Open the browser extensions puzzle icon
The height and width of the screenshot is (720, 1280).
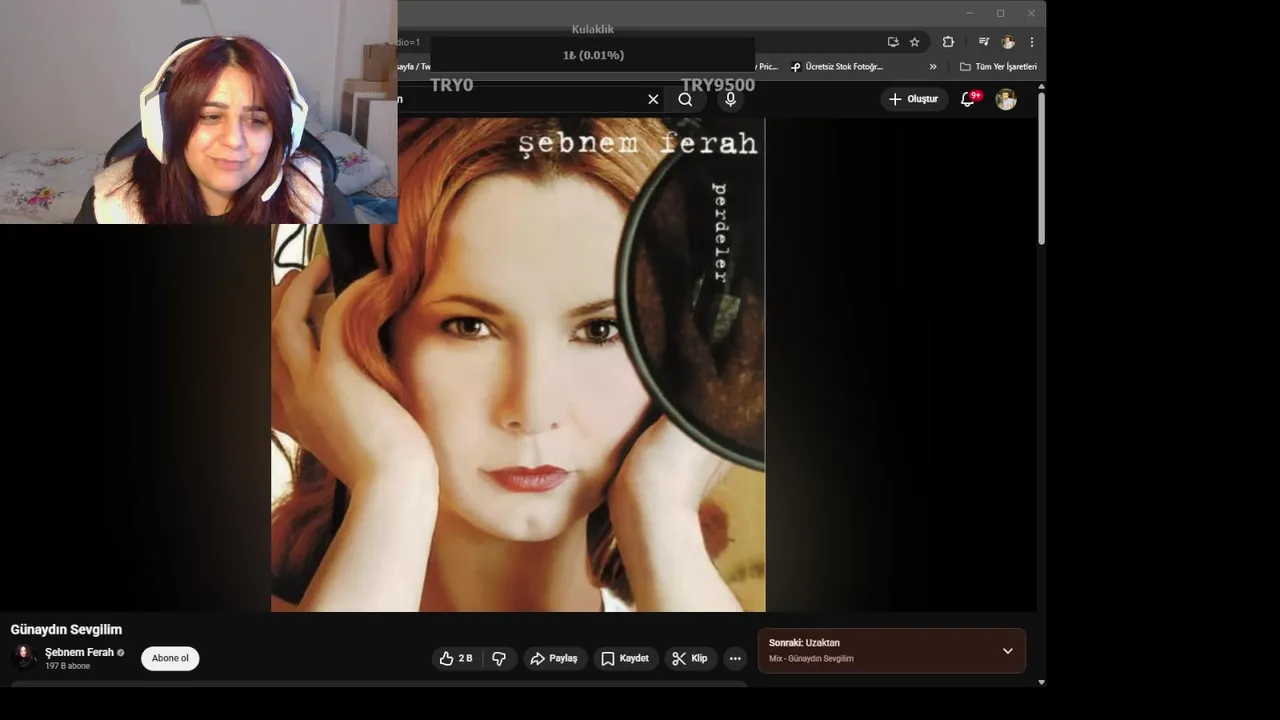948,42
